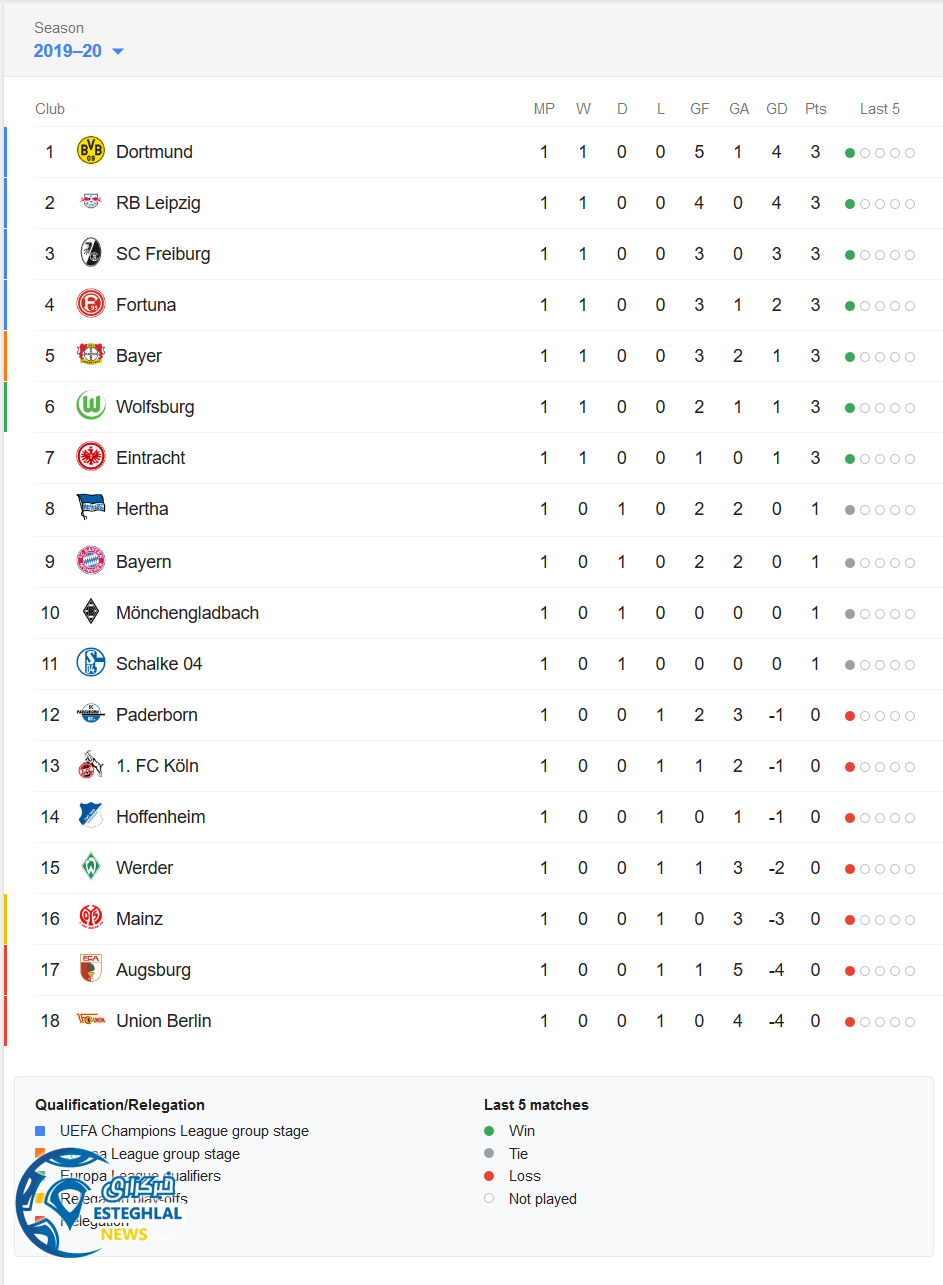Click the Pts column header
The width and height of the screenshot is (943, 1285).
[816, 109]
